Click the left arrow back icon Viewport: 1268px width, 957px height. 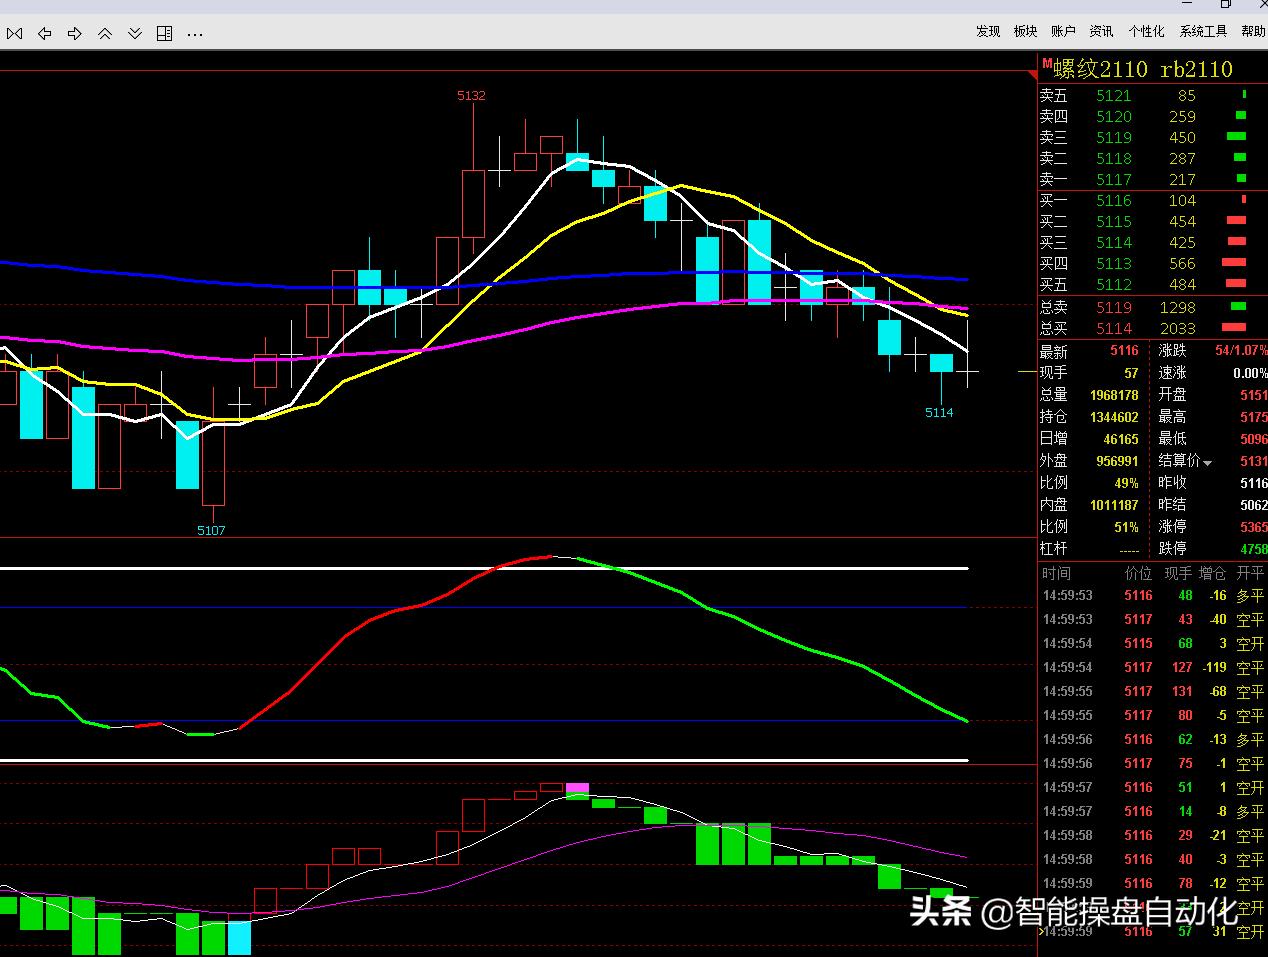coord(44,34)
